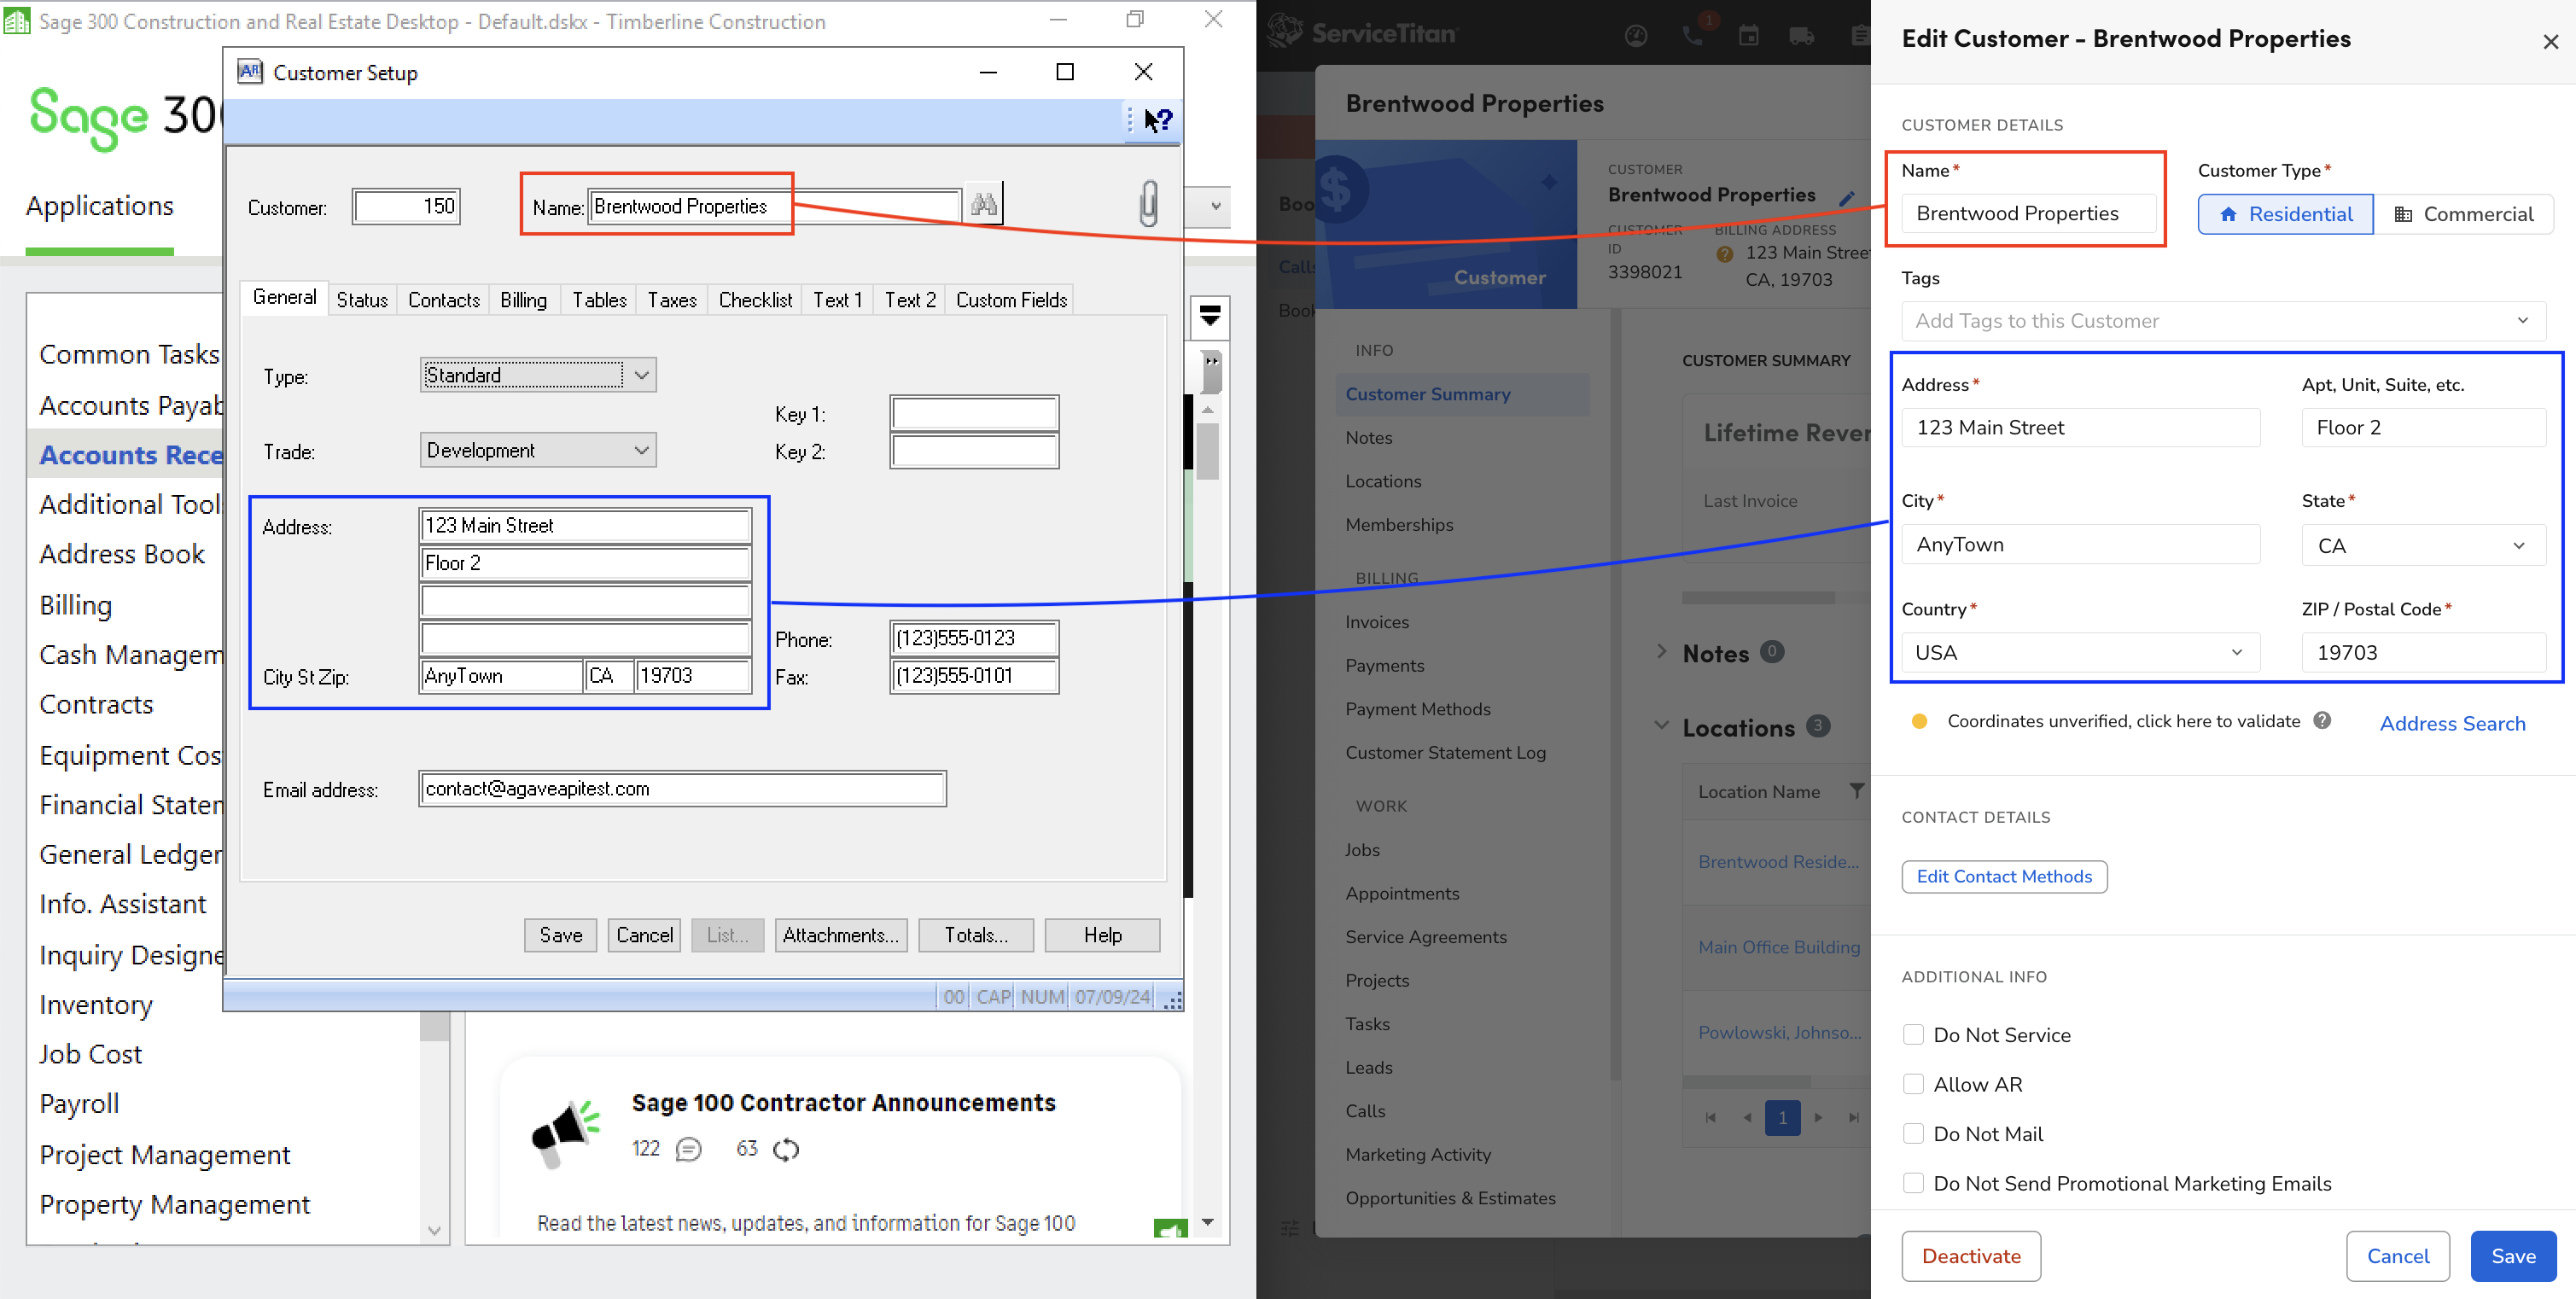Click the Customer number field showing 150
The width and height of the screenshot is (2576, 1299).
[x=406, y=206]
